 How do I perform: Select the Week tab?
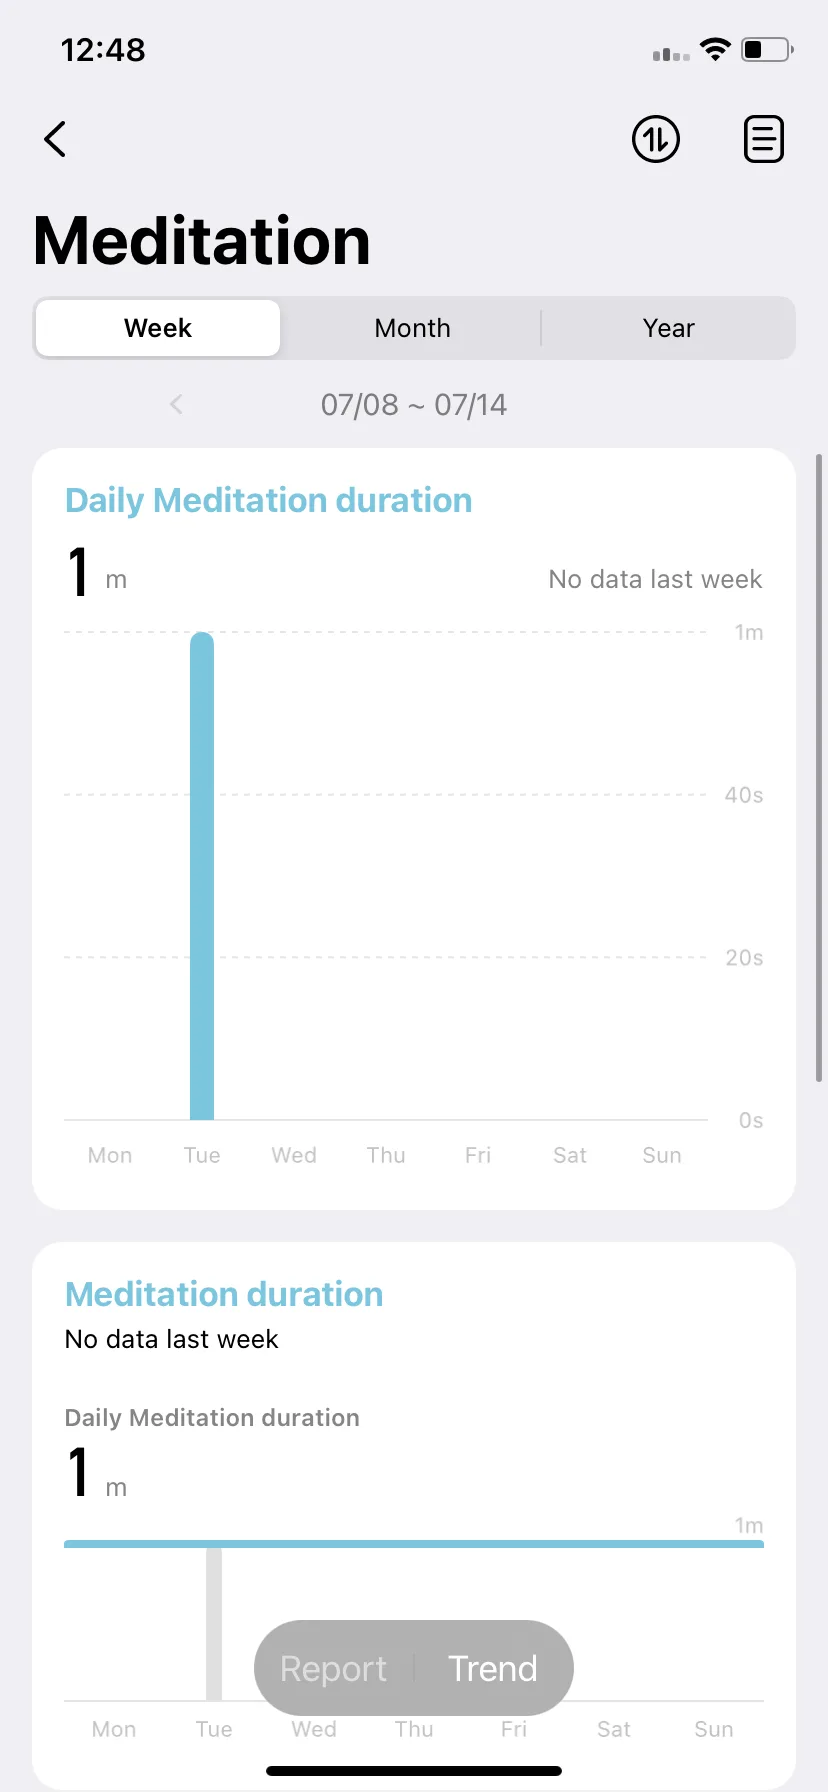(158, 328)
